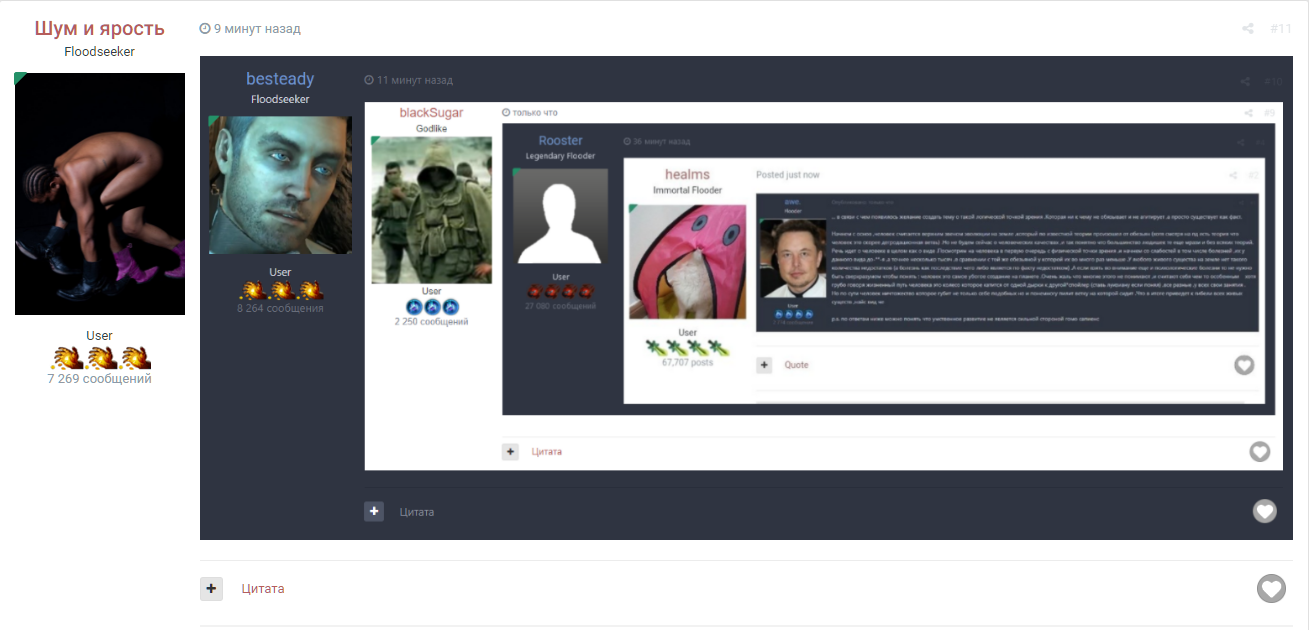Click the plus button next to Quote
The height and width of the screenshot is (630, 1309).
tap(764, 365)
